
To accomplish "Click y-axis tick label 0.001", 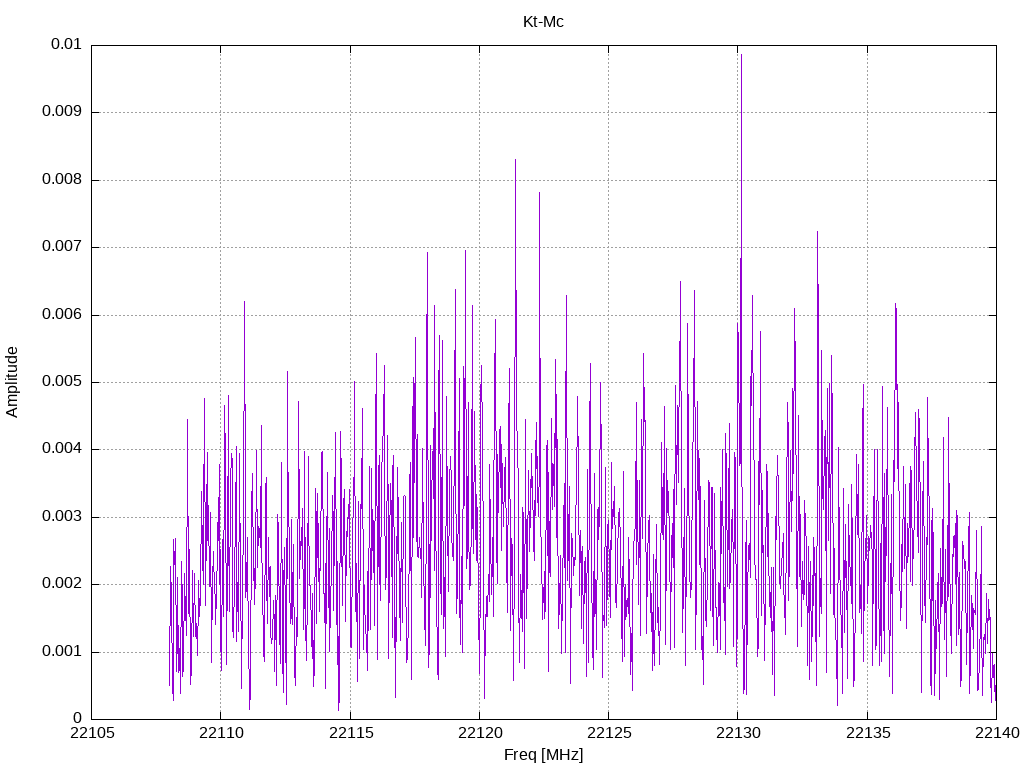I will [62, 652].
